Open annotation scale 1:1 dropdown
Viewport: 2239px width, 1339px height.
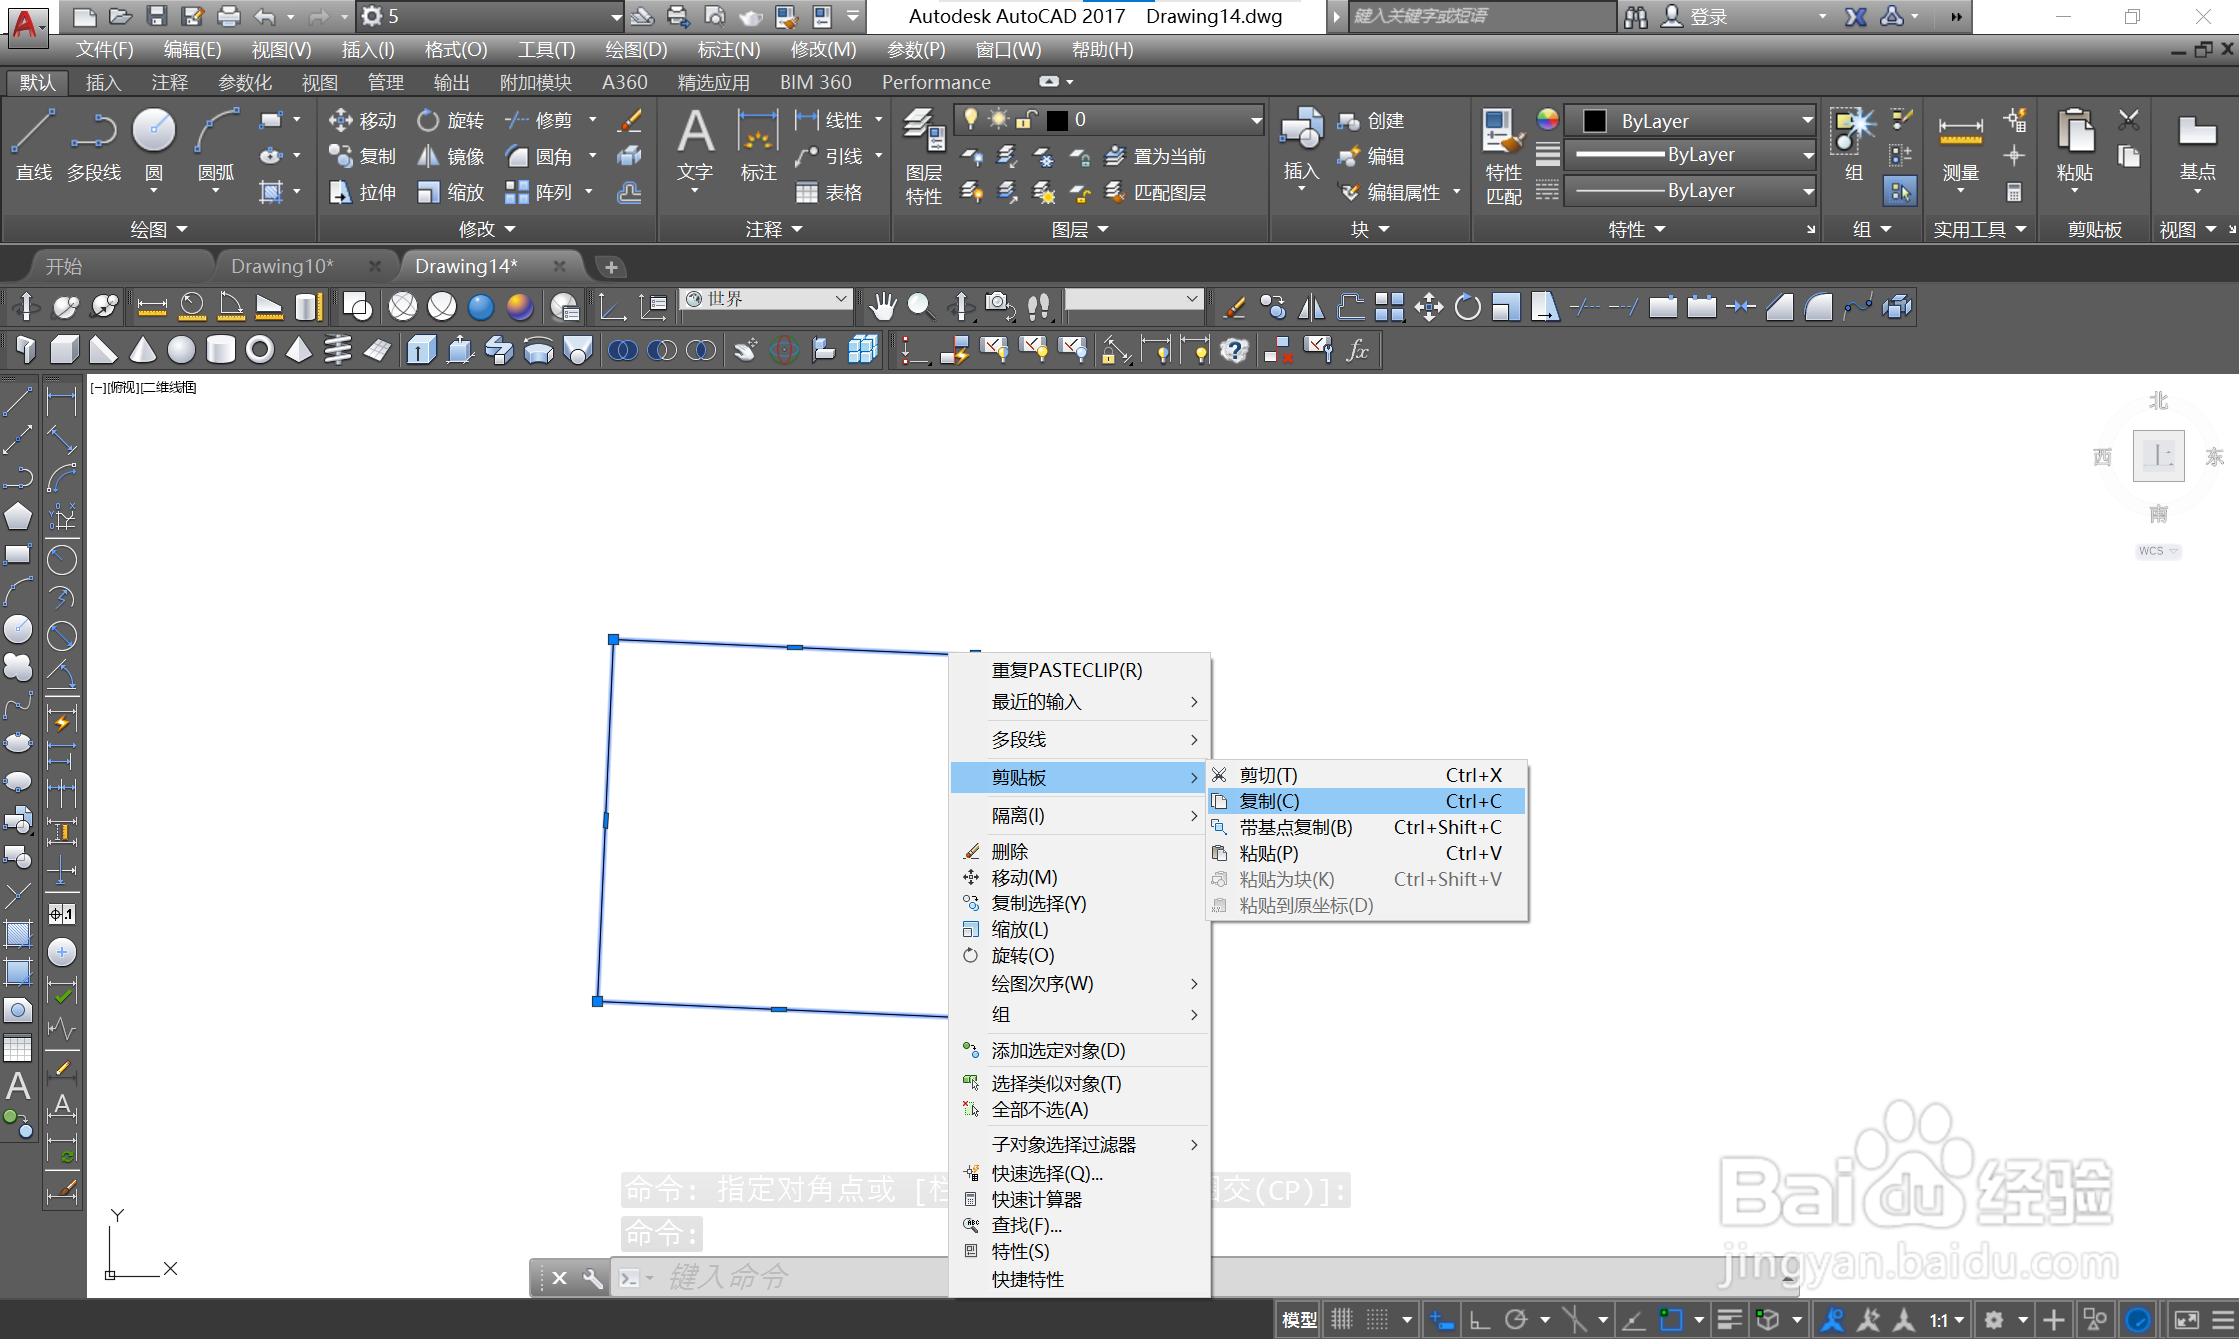tap(1947, 1320)
